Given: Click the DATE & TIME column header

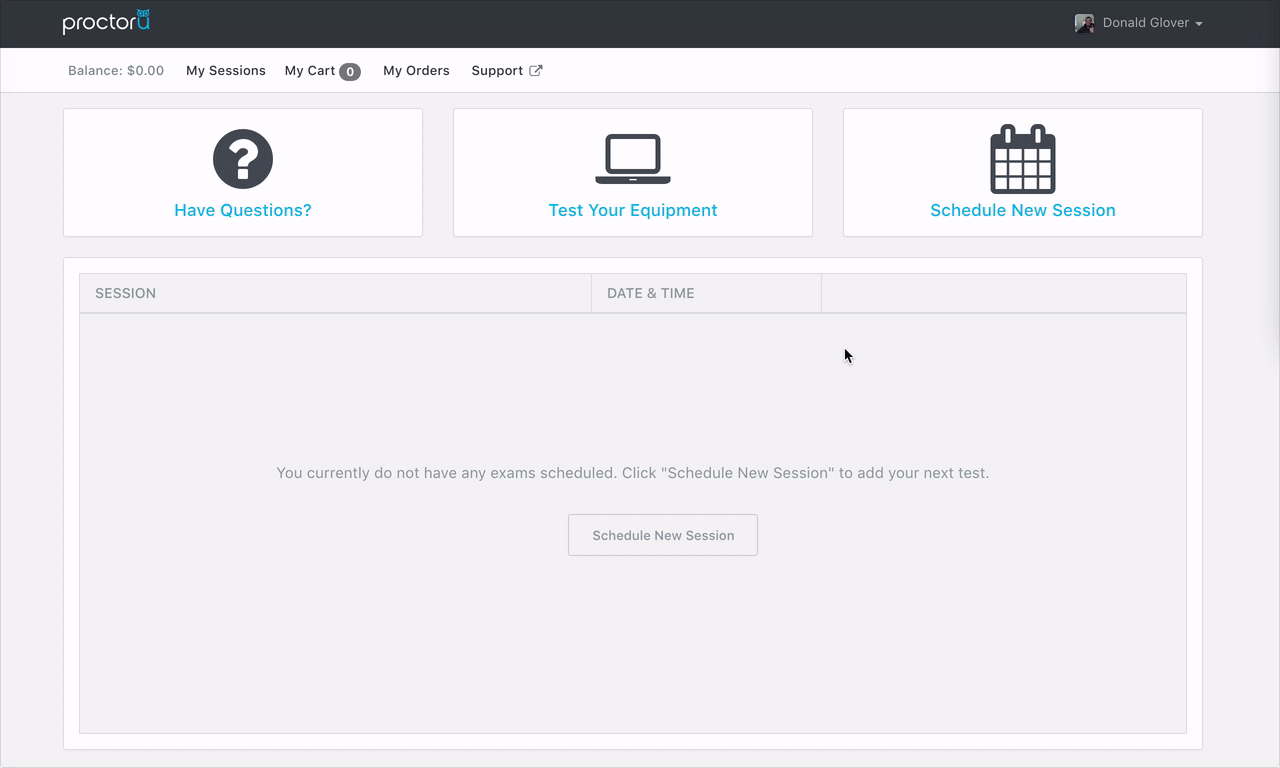Looking at the screenshot, I should click(706, 293).
